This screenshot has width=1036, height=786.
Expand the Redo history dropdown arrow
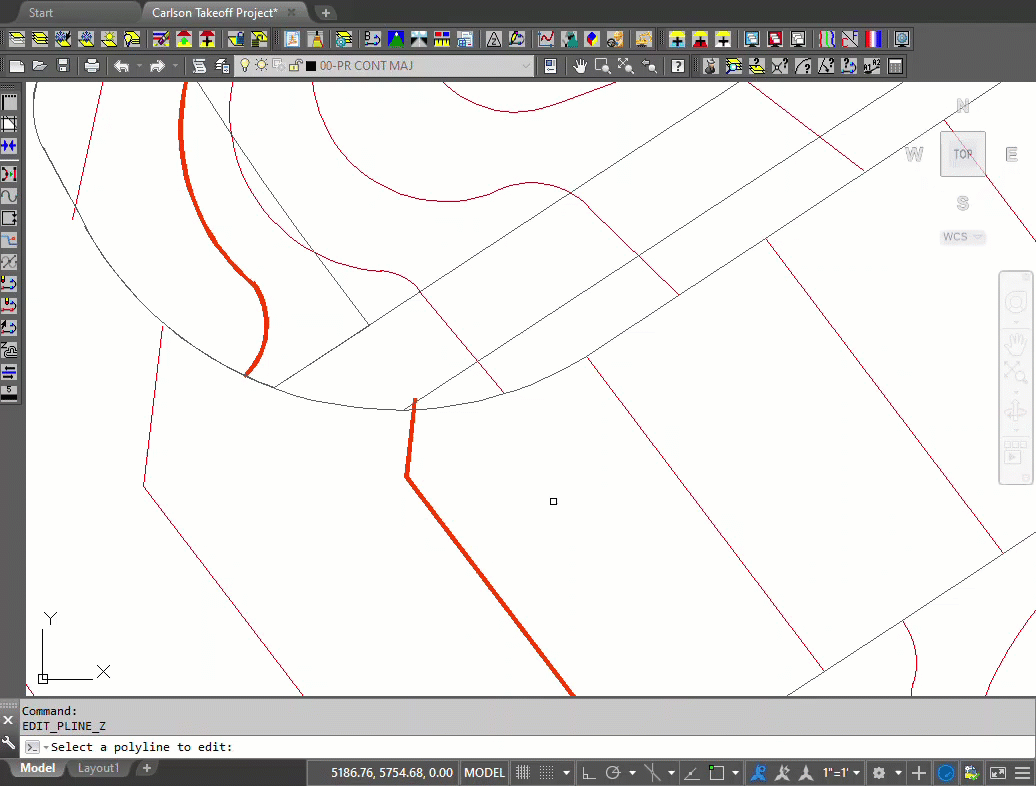[175, 66]
